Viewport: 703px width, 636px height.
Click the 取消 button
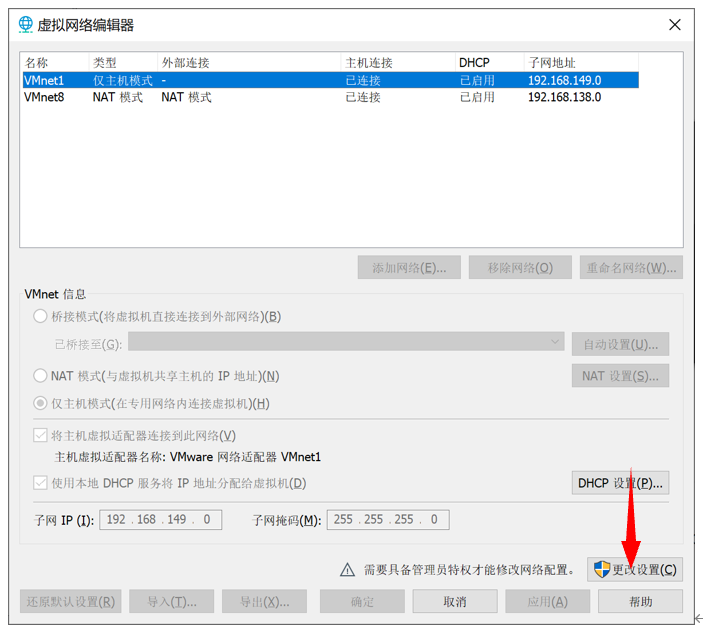pyautogui.click(x=455, y=601)
